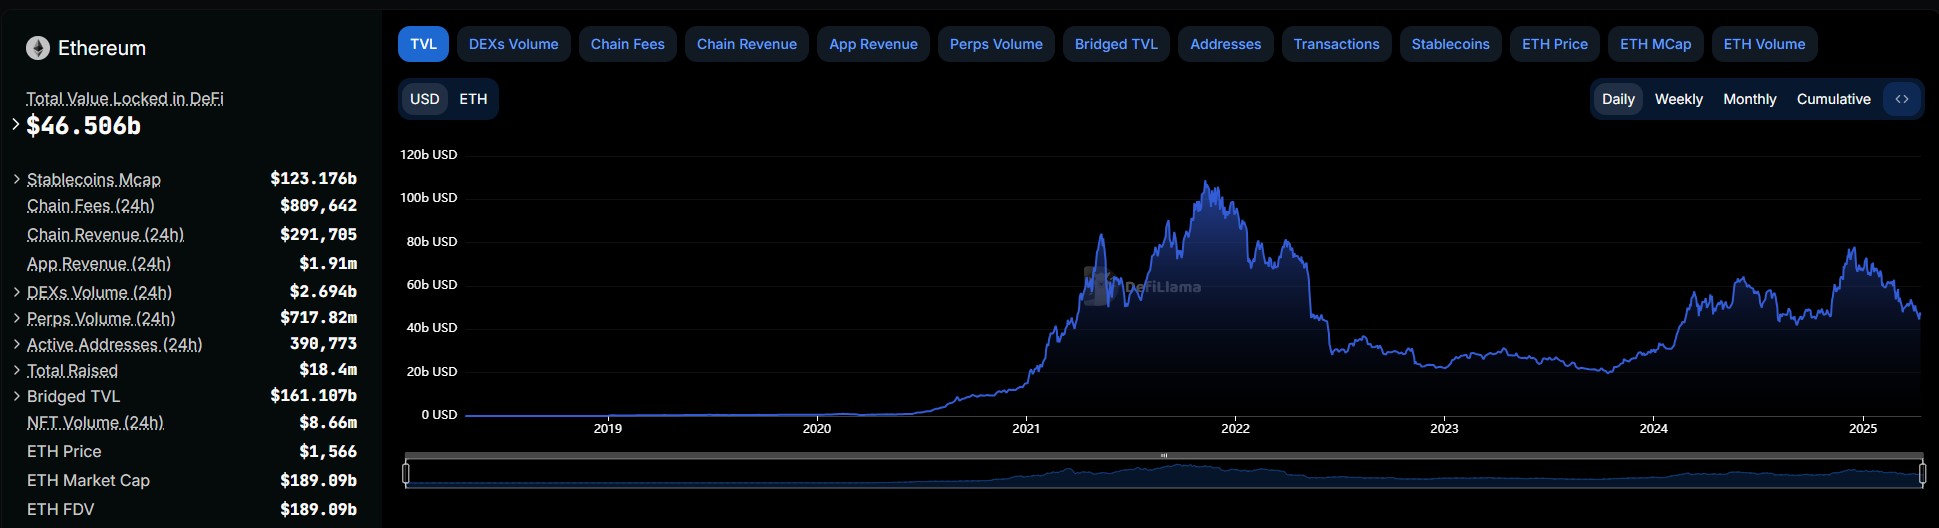Enable the Chain Fees metric button
The width and height of the screenshot is (1939, 528).
pos(627,44)
